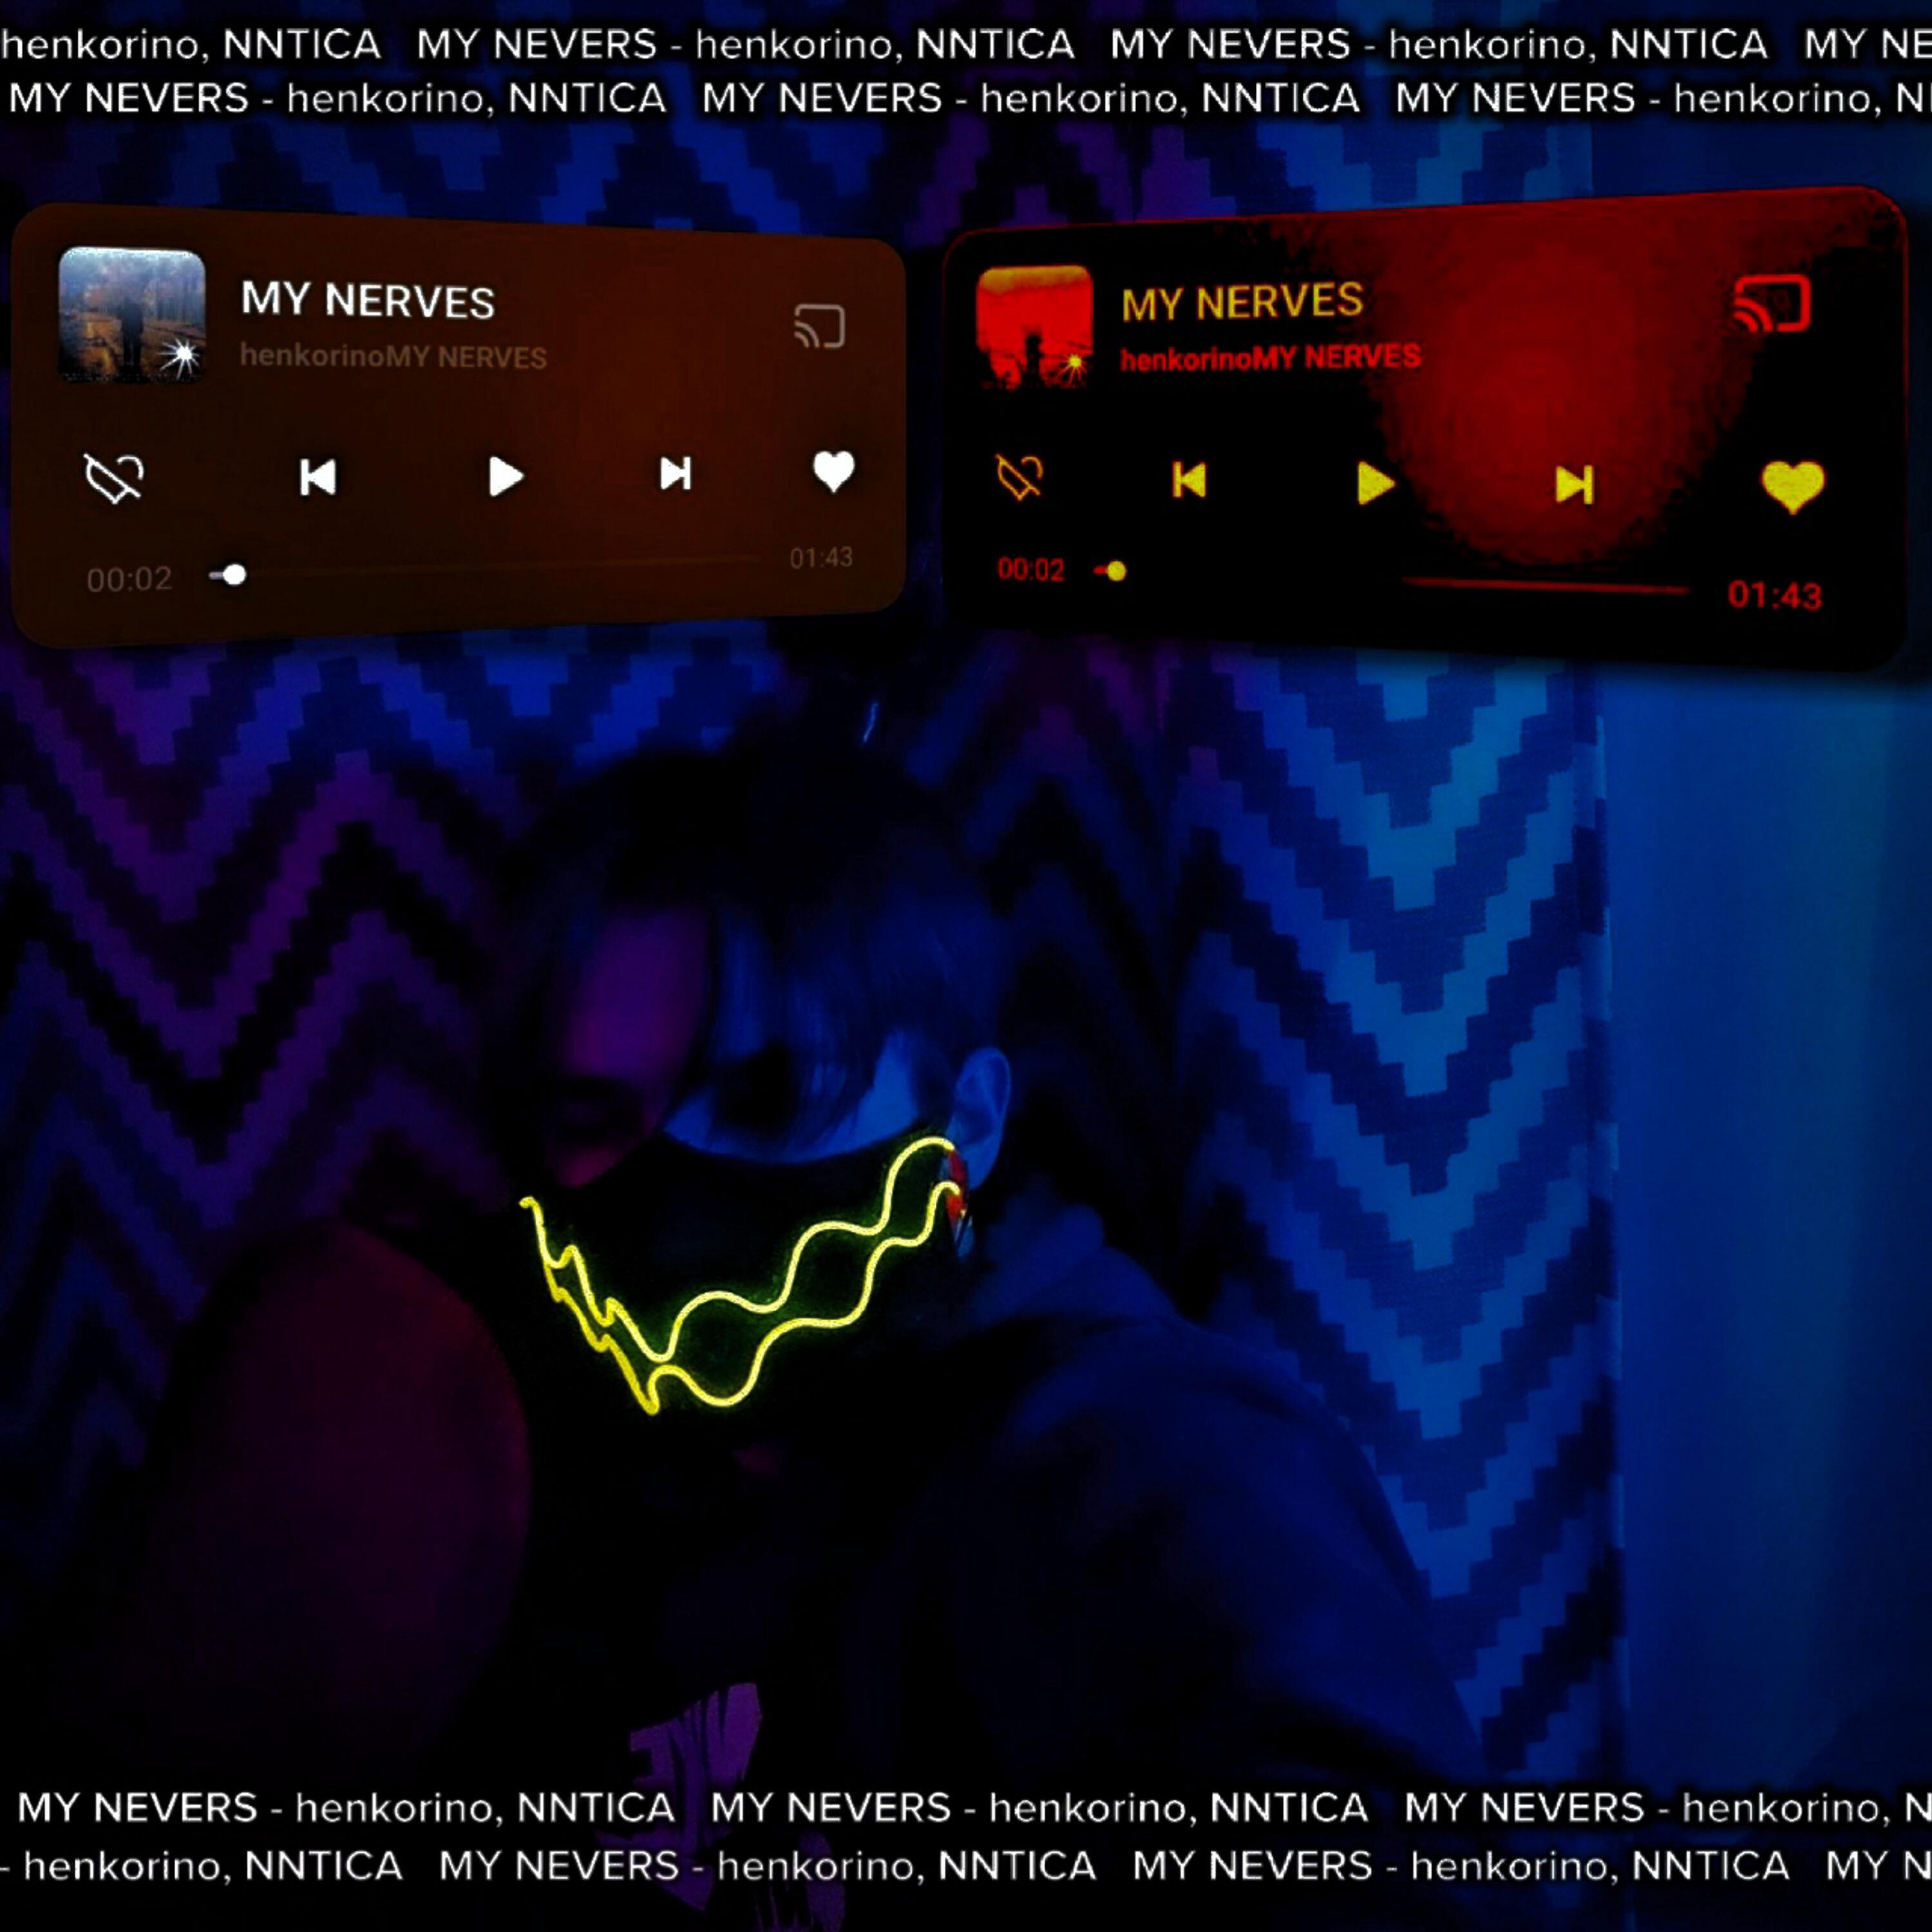The height and width of the screenshot is (1932, 1932).
Task: Select the red "henkorinoMY NERVES" subtitle
Action: 1270,358
